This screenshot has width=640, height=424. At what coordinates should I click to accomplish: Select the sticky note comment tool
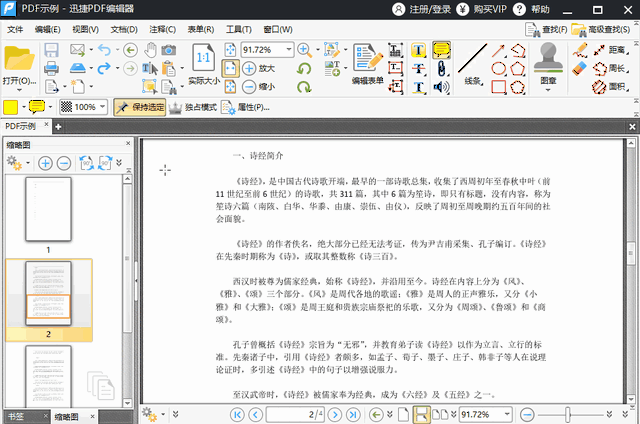tap(441, 50)
